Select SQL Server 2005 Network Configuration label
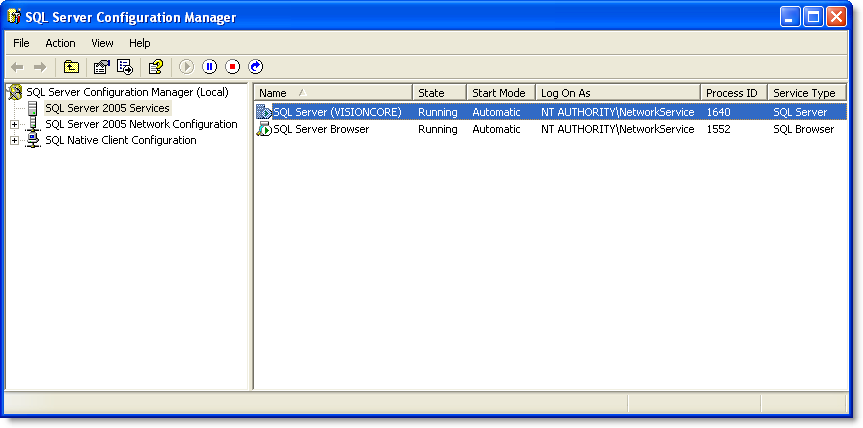Screen dimensions: 863x428 click(x=141, y=124)
